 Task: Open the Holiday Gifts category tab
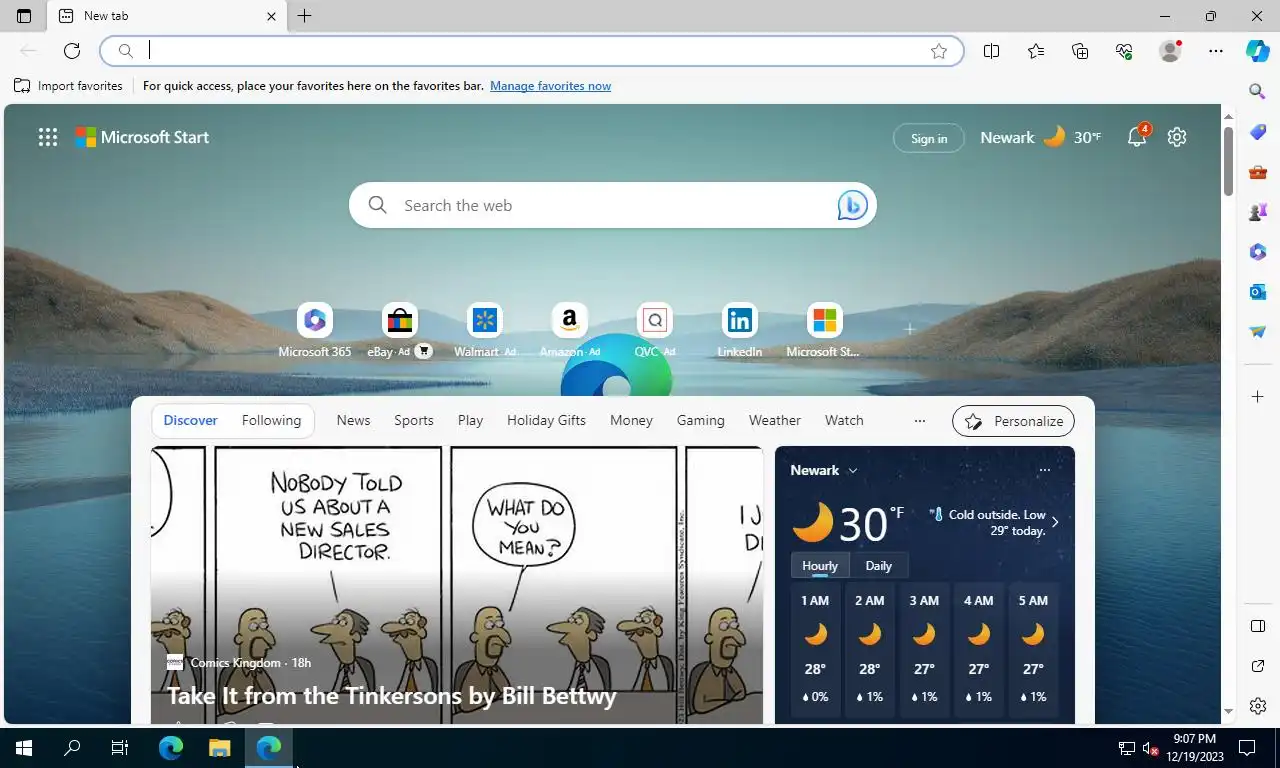546,421
